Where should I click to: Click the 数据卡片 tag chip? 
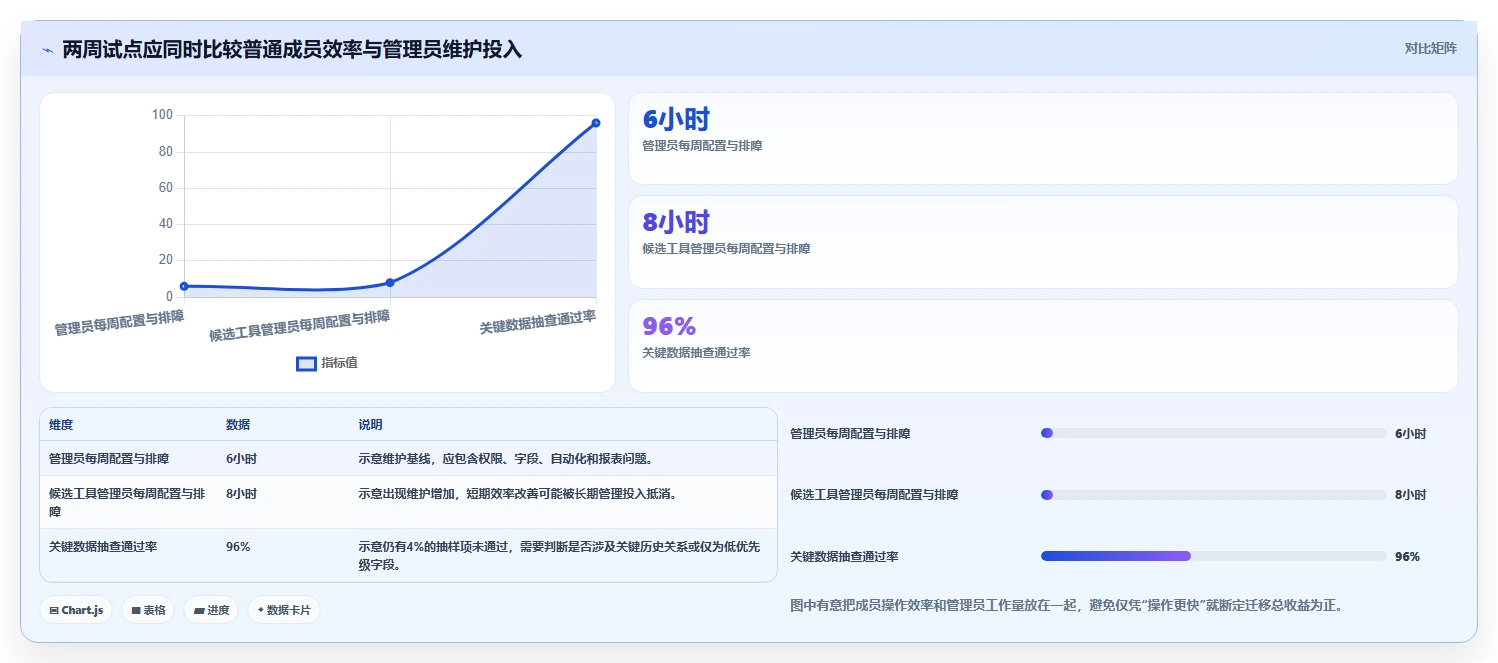[284, 610]
